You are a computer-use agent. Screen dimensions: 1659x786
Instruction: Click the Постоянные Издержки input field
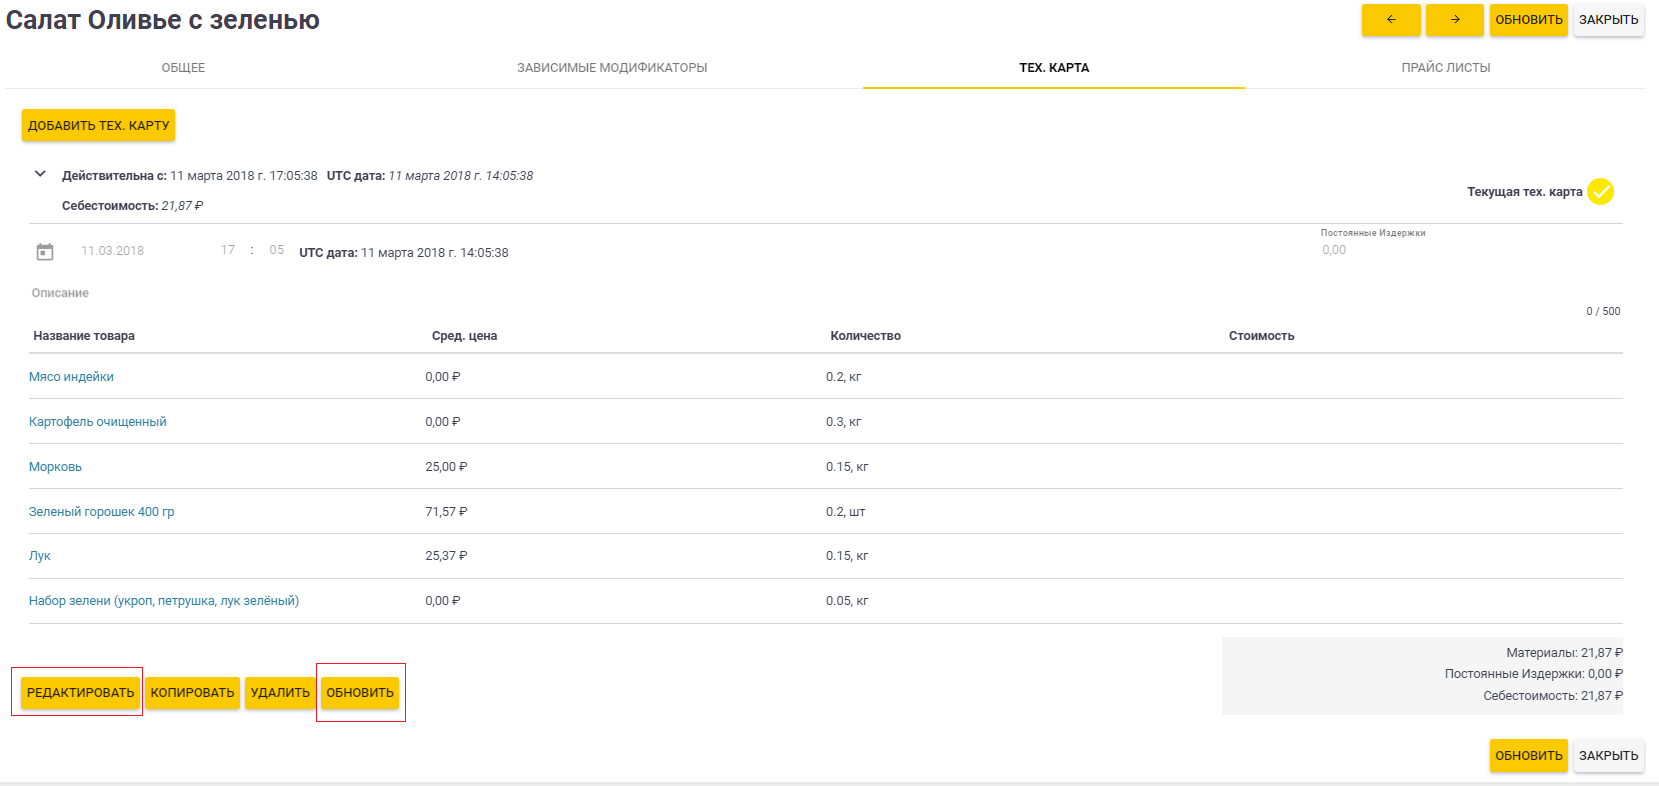pyautogui.click(x=1470, y=250)
